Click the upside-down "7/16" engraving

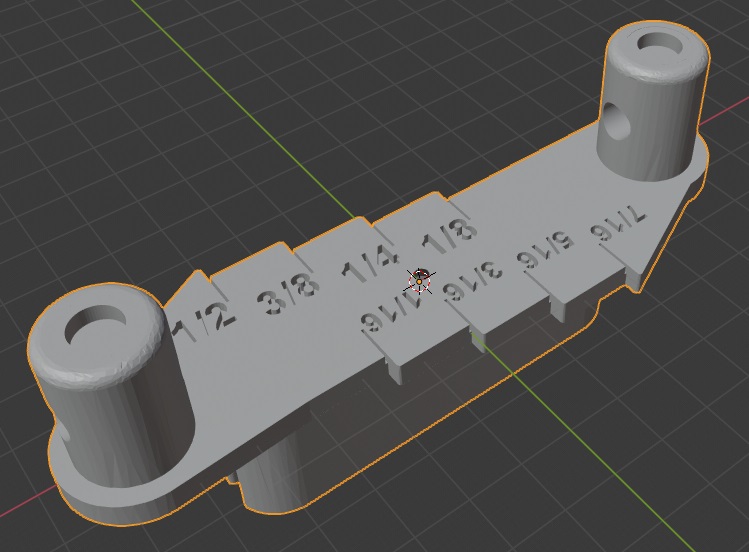pyautogui.click(x=618, y=223)
